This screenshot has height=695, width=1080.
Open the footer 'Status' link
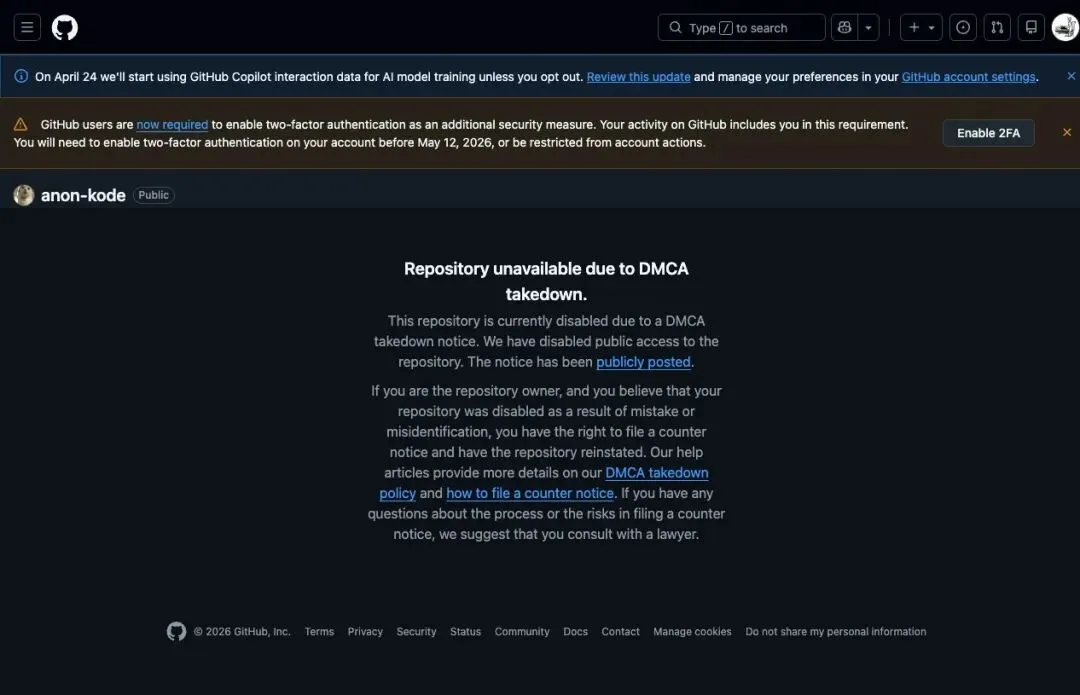point(466,632)
